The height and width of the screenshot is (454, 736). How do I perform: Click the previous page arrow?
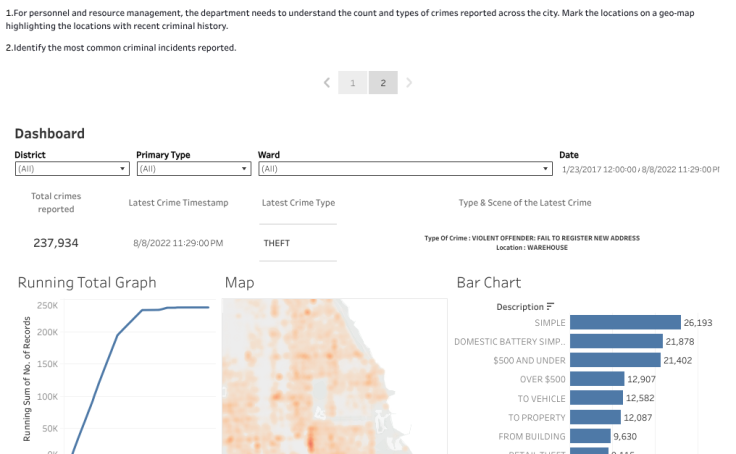[327, 83]
